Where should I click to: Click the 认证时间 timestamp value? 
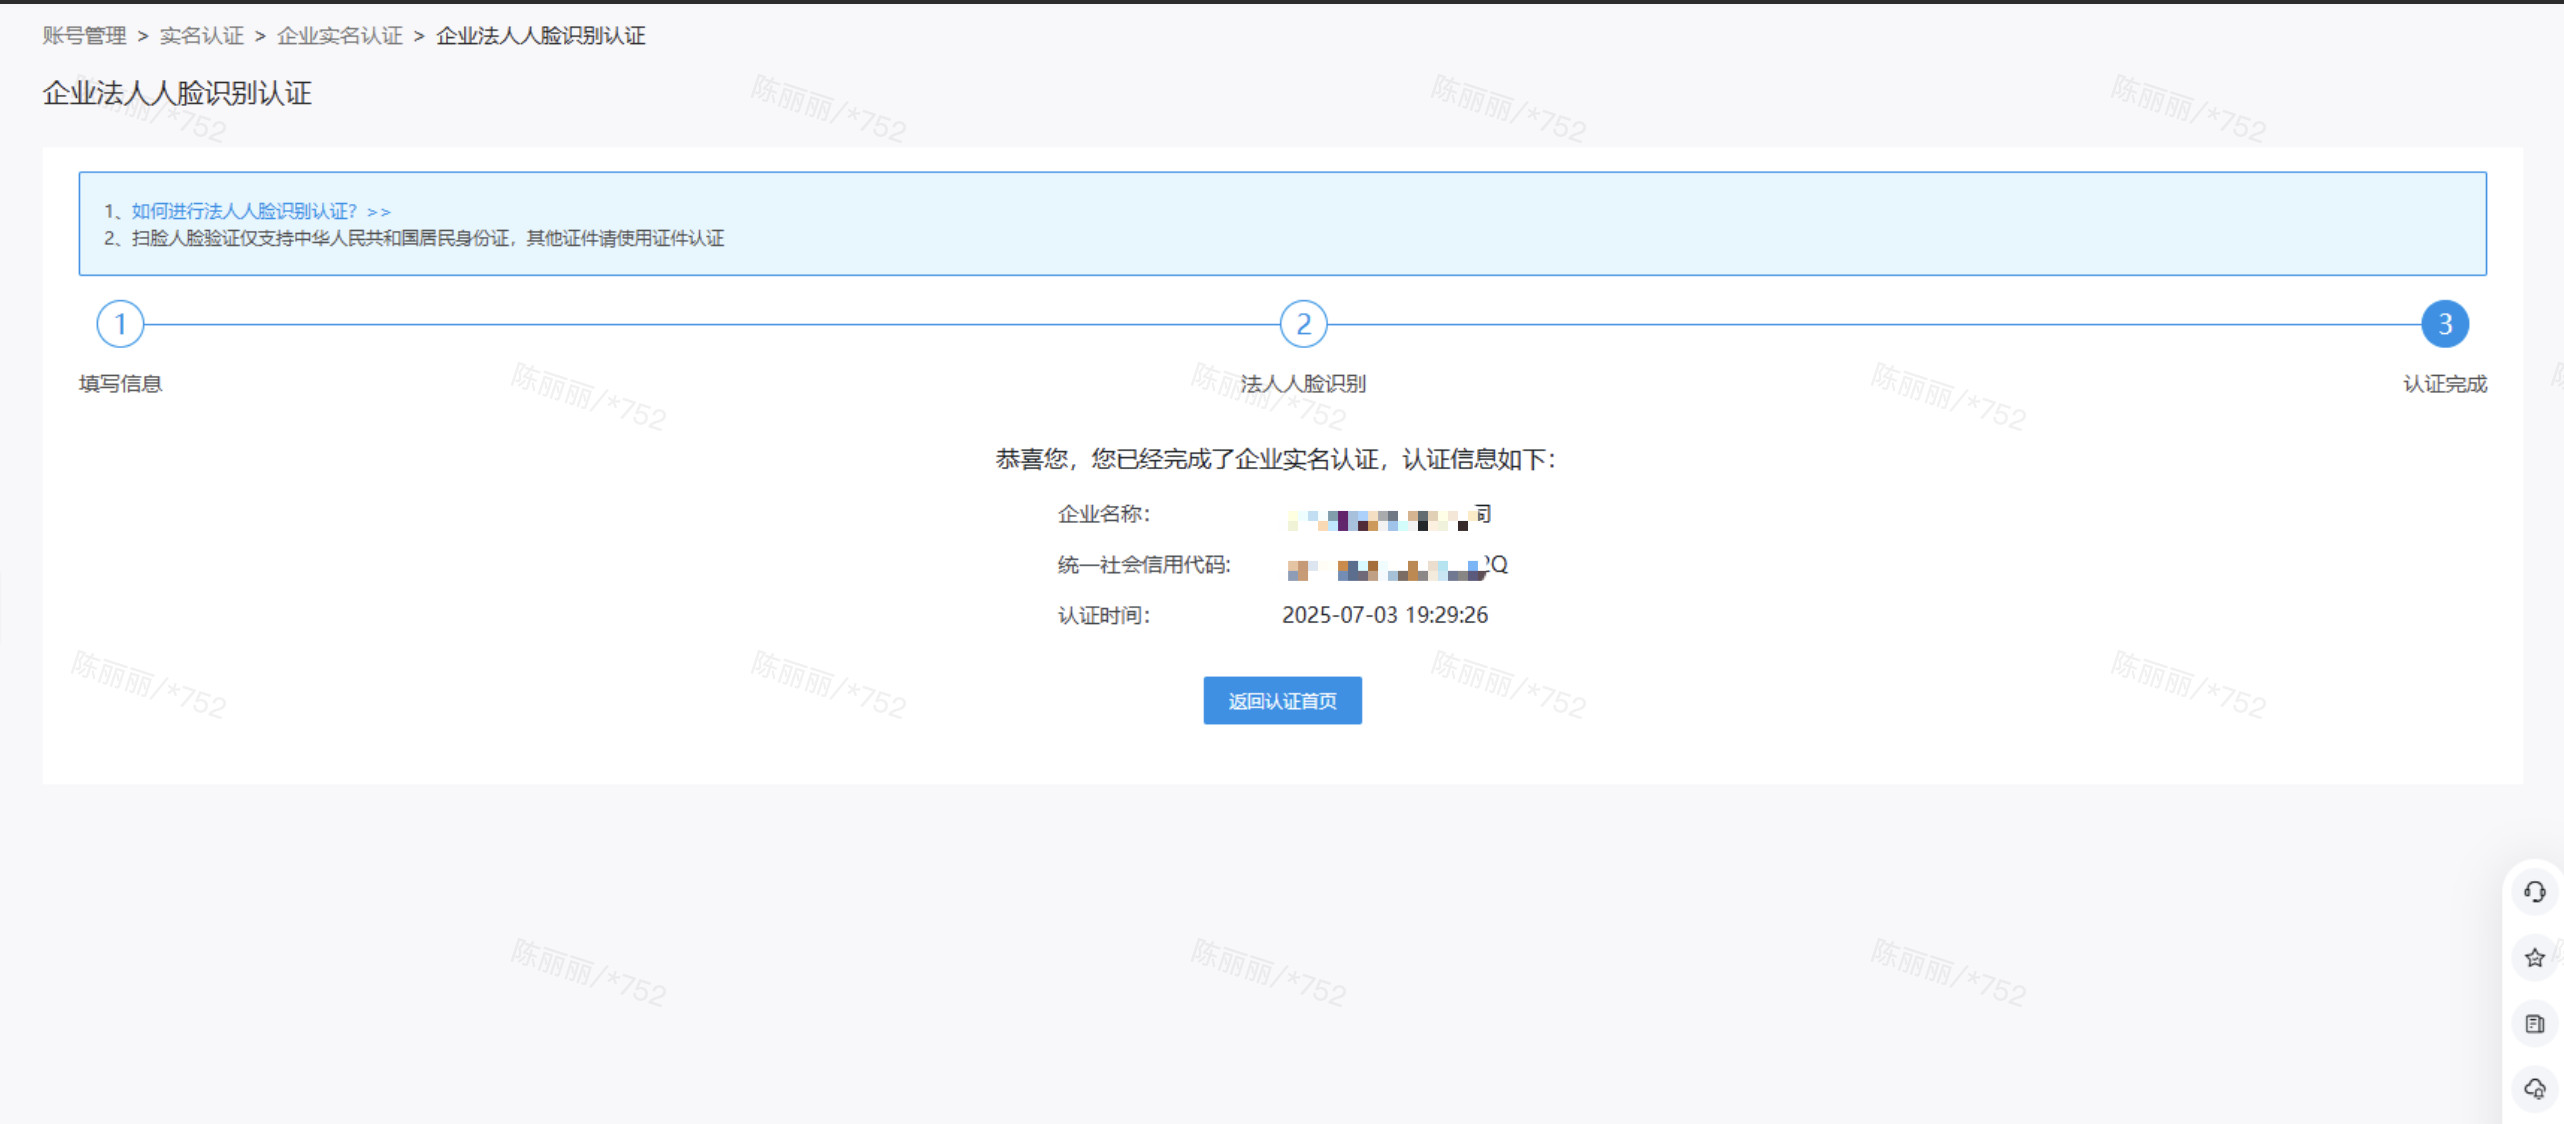1384,615
